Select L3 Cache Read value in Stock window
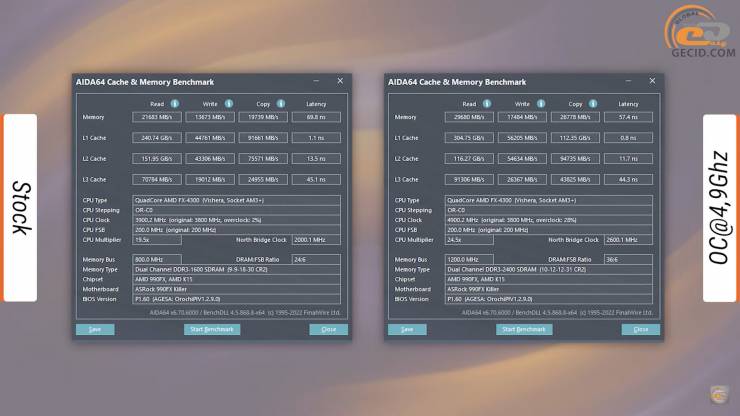The width and height of the screenshot is (740, 416). [x=157, y=179]
